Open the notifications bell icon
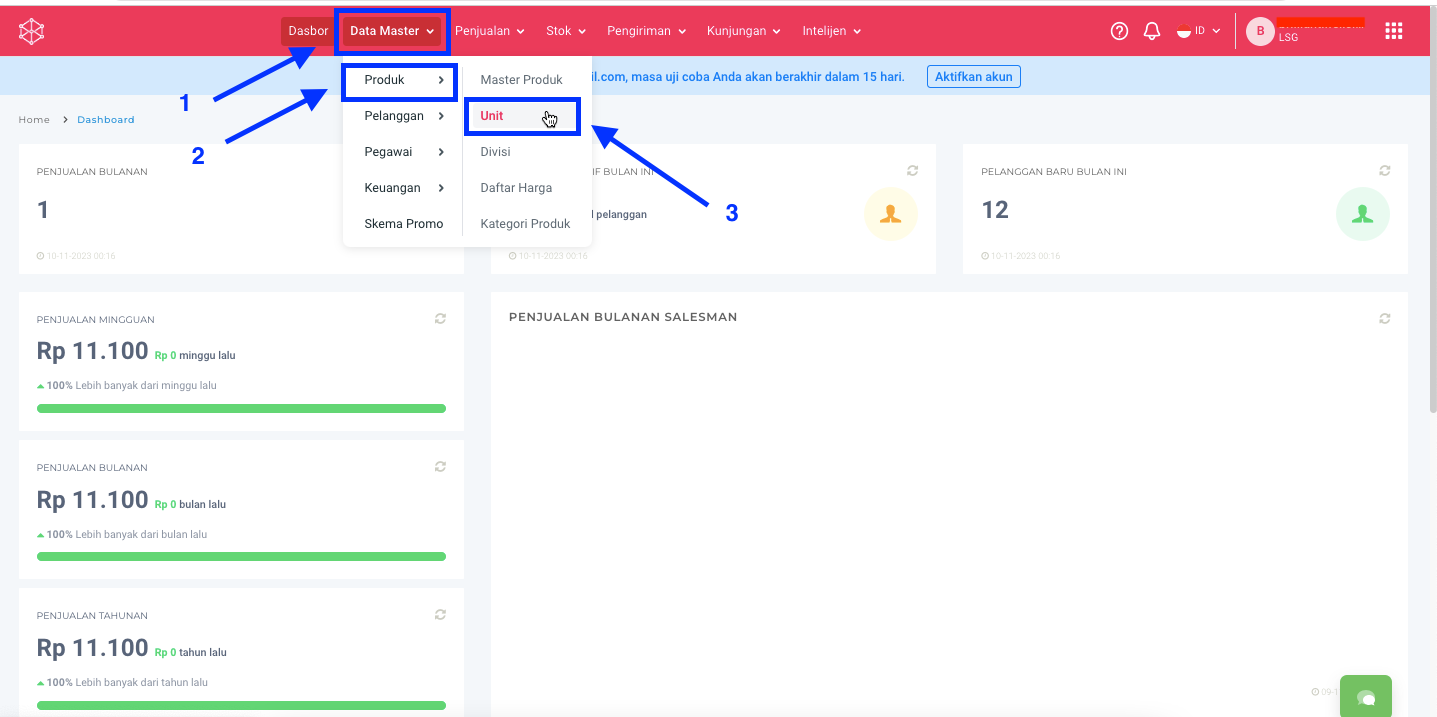This screenshot has height=717, width=1437. (x=1152, y=31)
